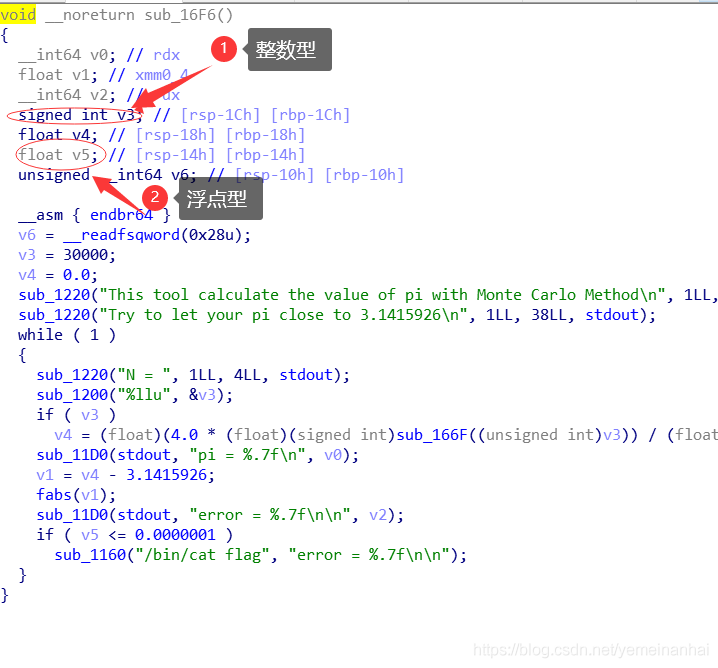Select the constant 30000 assigned to v3
Image resolution: width=718 pixels, height=668 pixels.
pyautogui.click(x=85, y=255)
